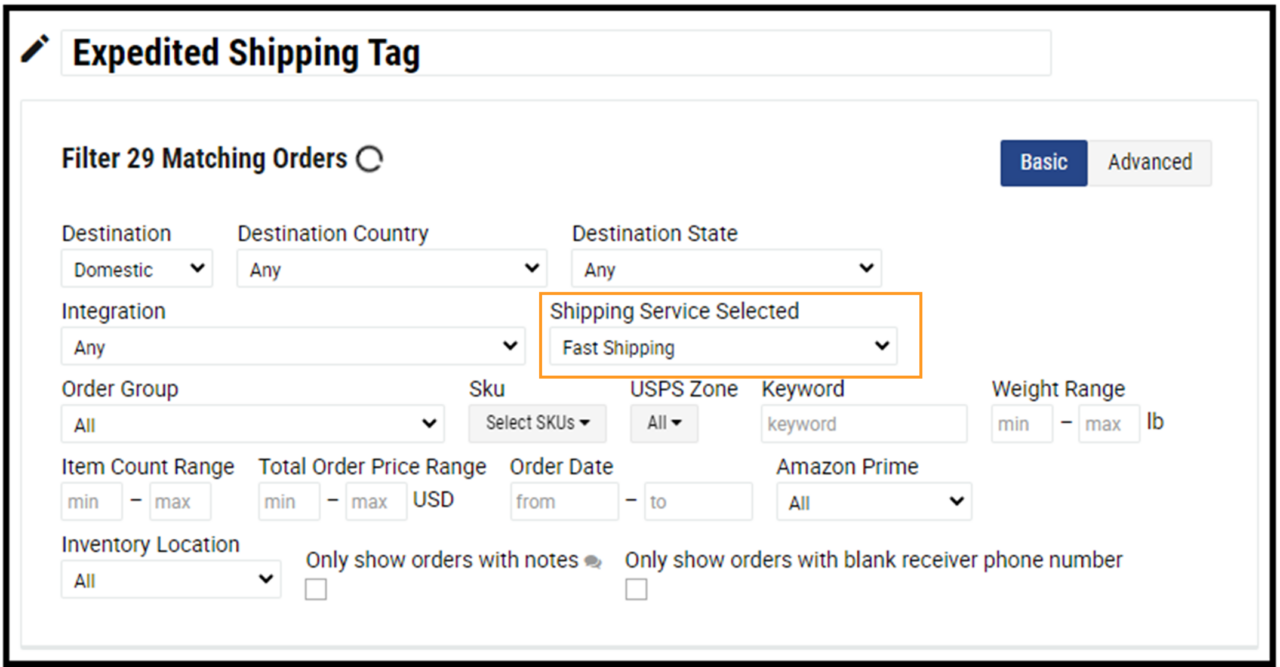This screenshot has width=1280, height=667.
Task: Open the Select SKUs dropdown
Action: (x=537, y=423)
